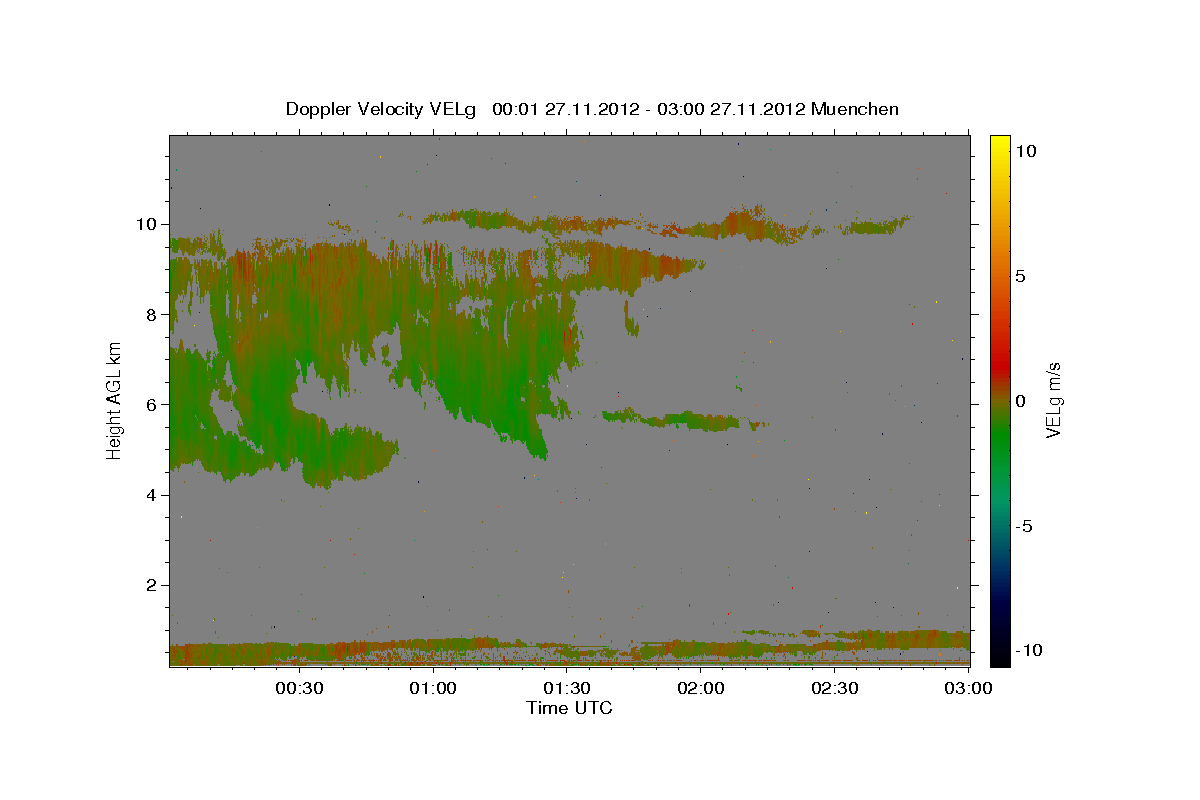Click the 'Time UTC' axis label
This screenshot has width=1200, height=800.
tap(569, 708)
